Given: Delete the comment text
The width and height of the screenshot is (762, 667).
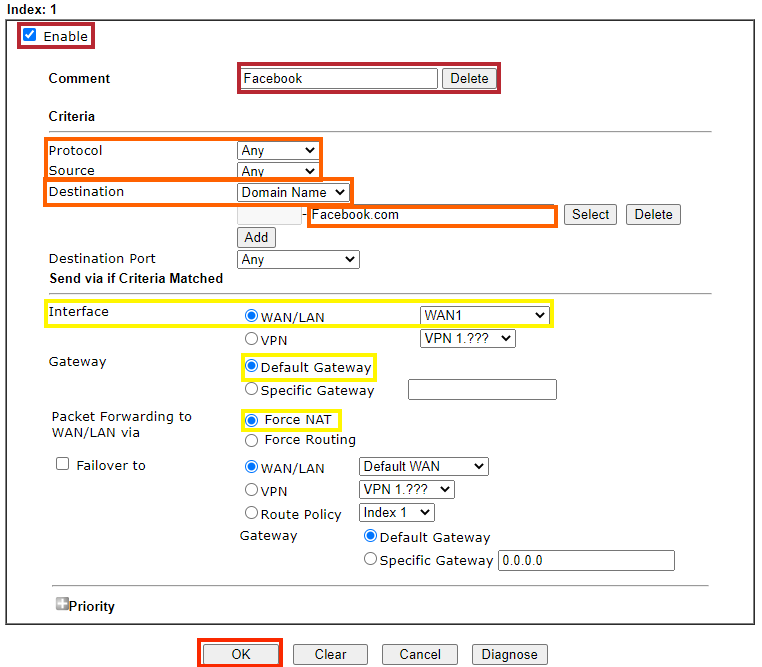Looking at the screenshot, I should 469,78.
